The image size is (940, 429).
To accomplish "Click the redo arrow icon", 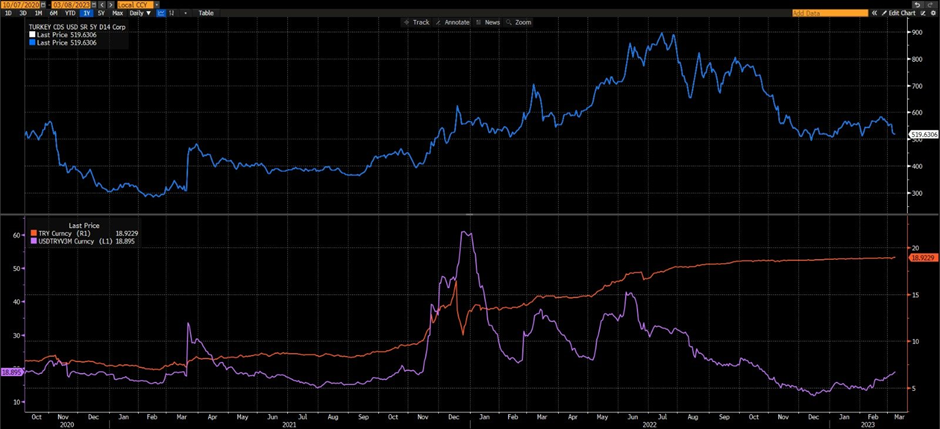I will pos(930,4).
